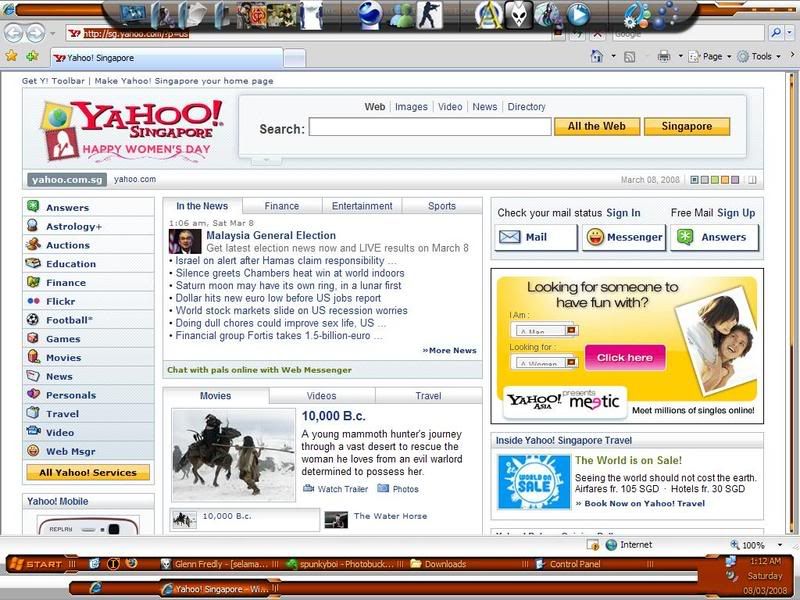
Task: Expand search provider options dropdown
Action: point(790,33)
